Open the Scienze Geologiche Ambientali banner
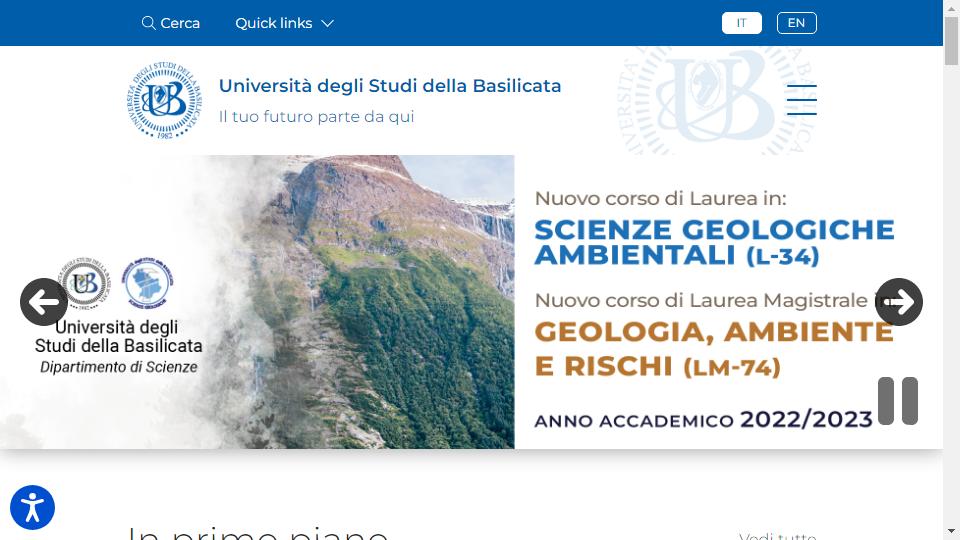 click(x=471, y=302)
